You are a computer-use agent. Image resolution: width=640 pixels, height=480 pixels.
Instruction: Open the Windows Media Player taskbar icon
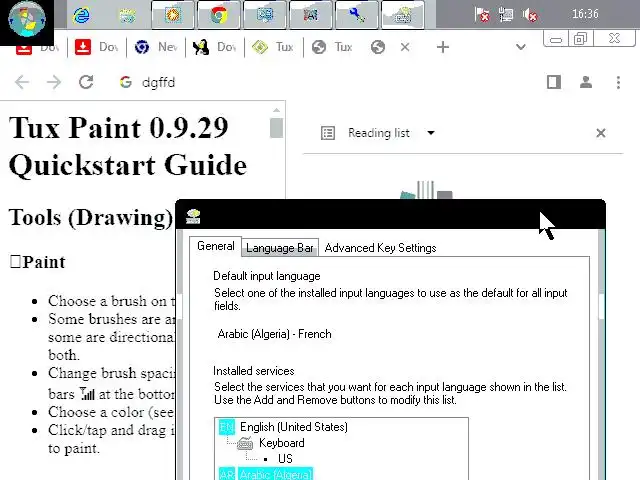coord(173,15)
